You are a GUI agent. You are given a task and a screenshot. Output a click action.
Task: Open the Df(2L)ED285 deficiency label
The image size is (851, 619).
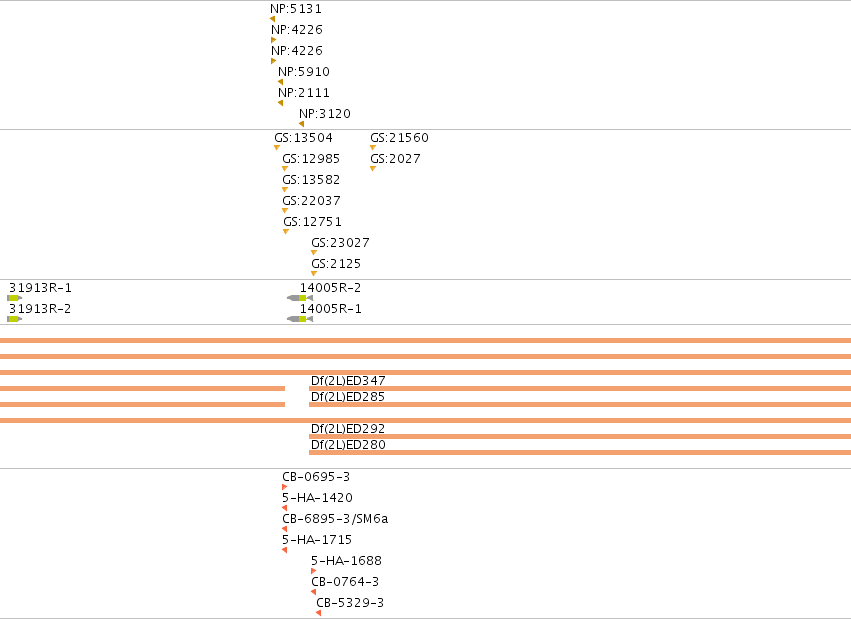[x=348, y=397]
